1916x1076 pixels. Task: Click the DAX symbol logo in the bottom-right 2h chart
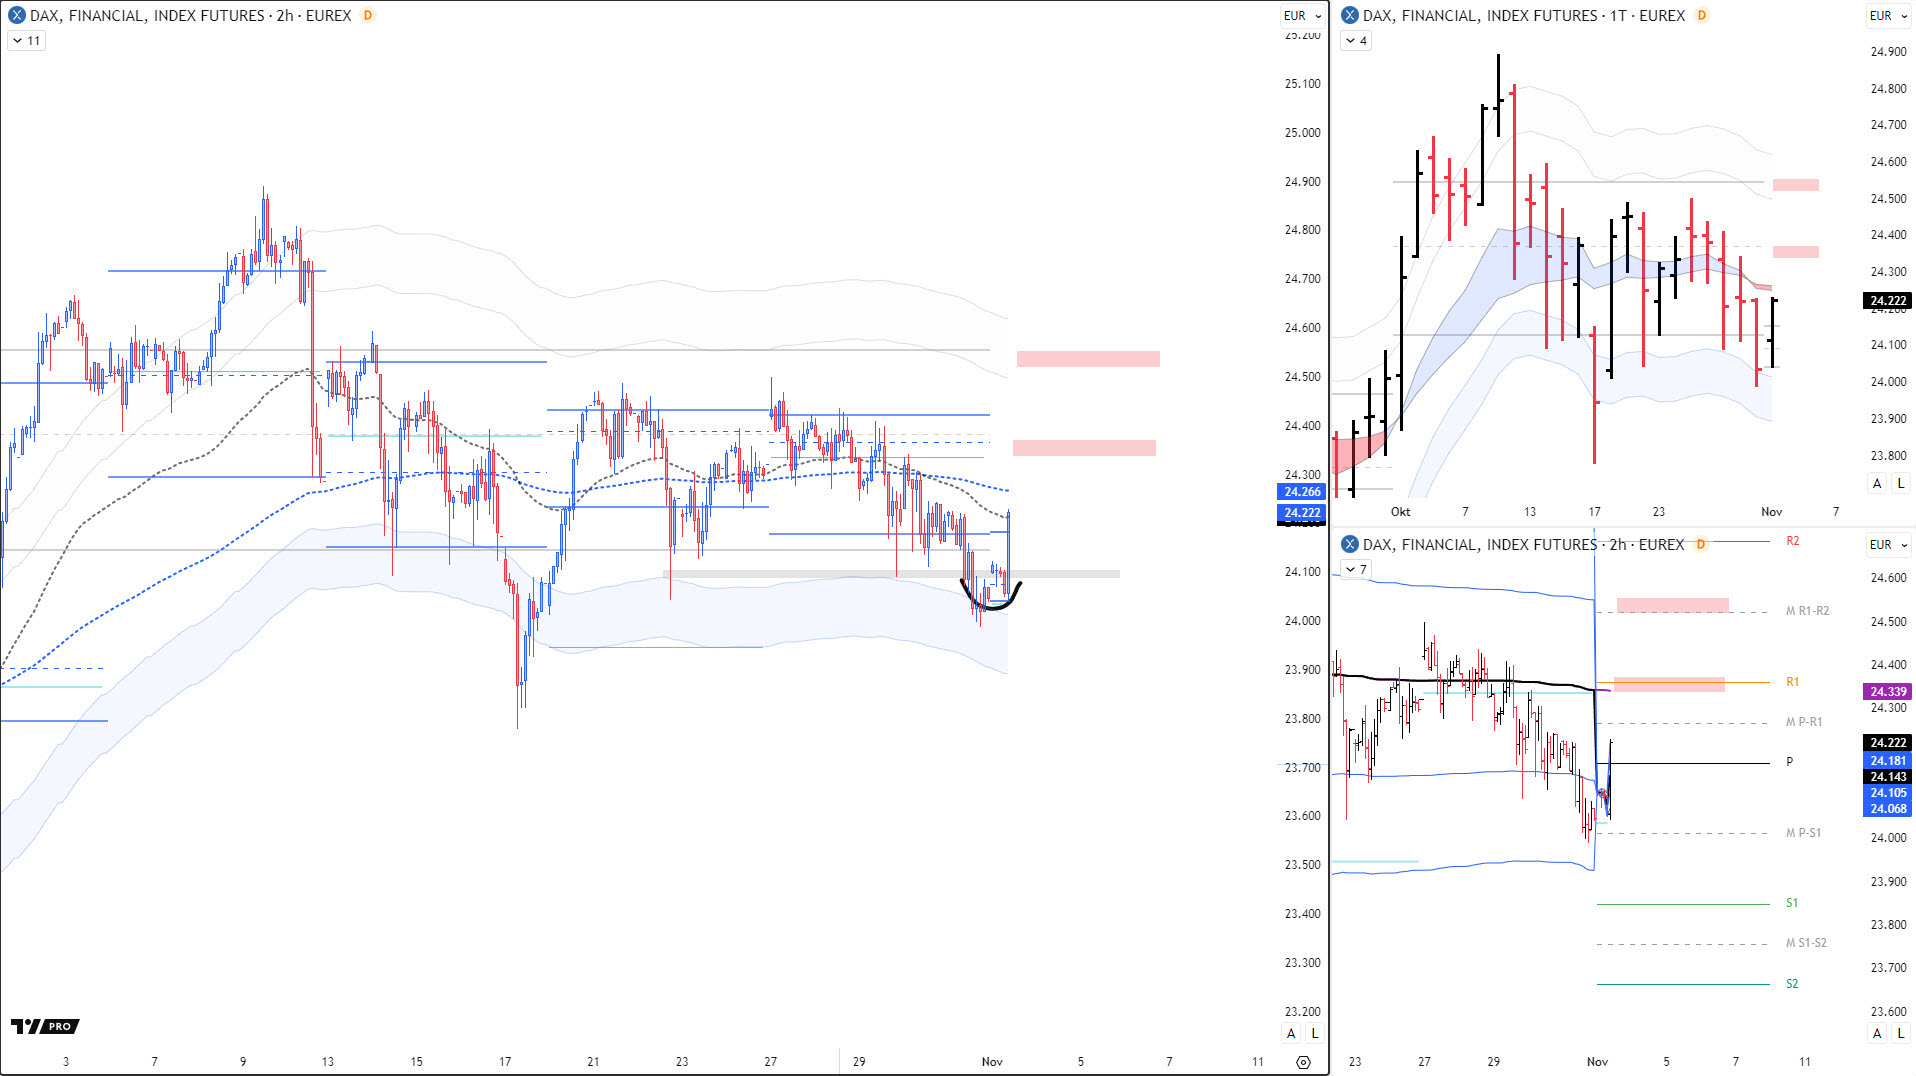[x=1350, y=544]
